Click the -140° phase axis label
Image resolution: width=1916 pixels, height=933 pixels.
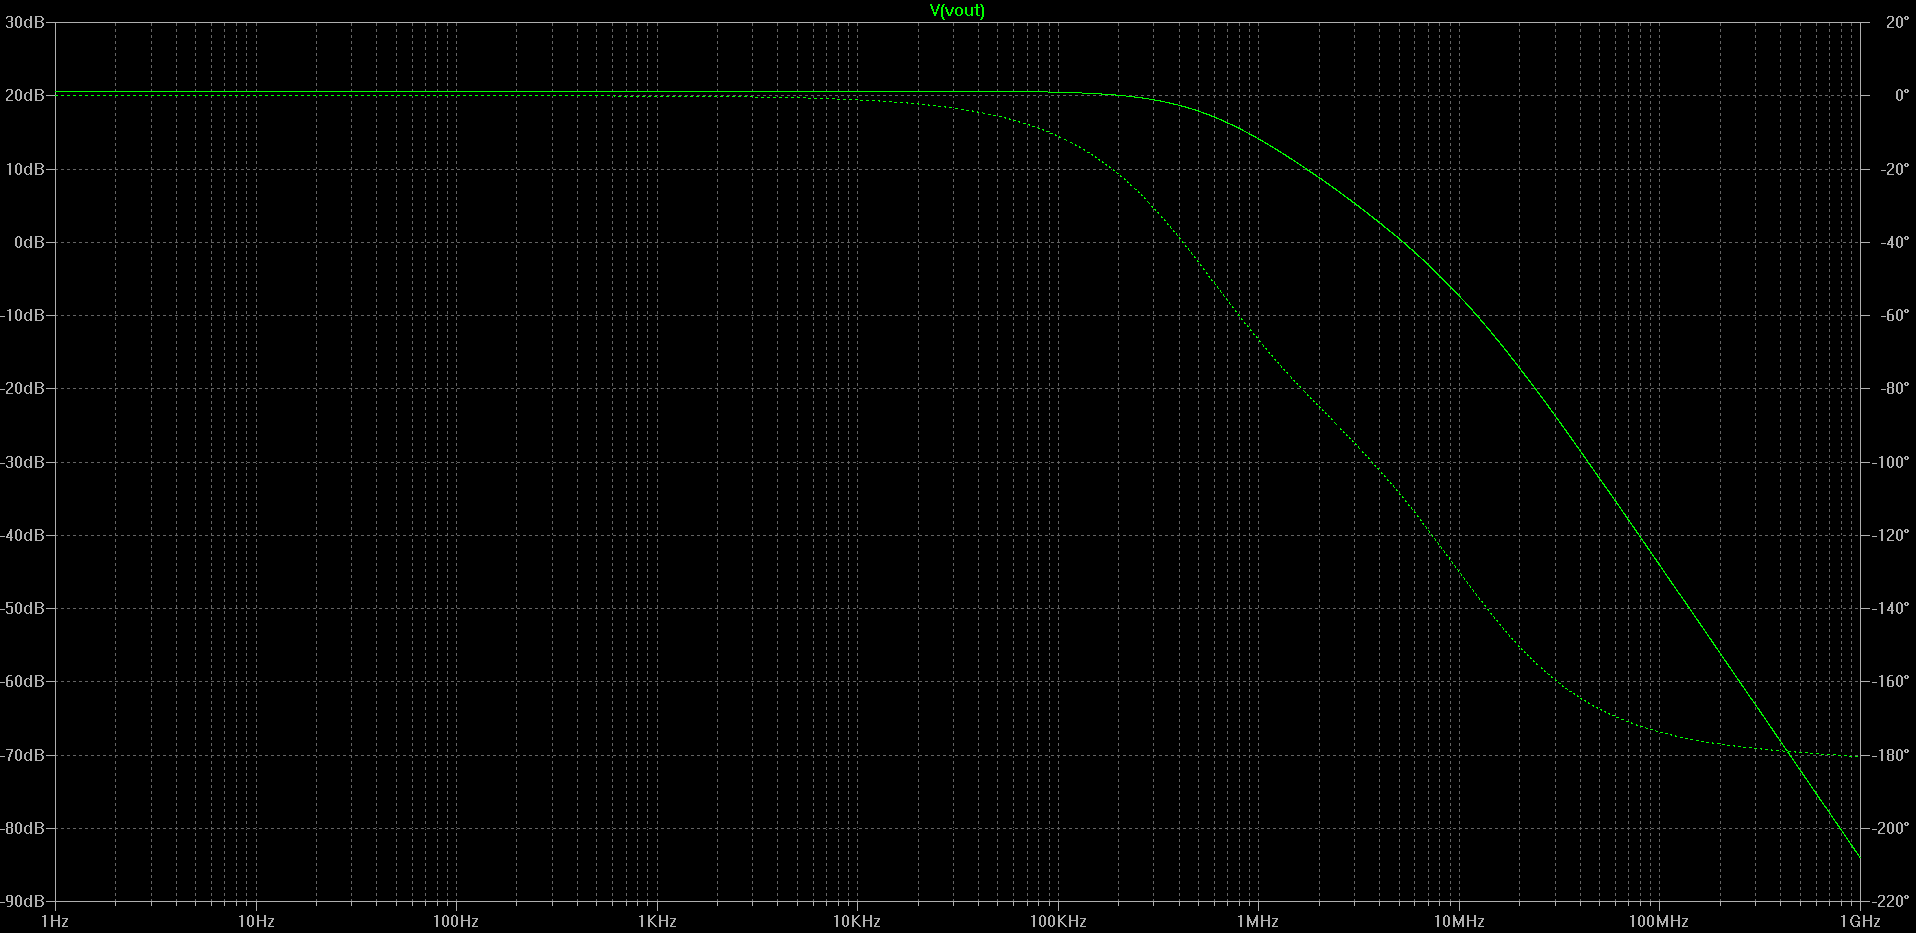pyautogui.click(x=1890, y=608)
